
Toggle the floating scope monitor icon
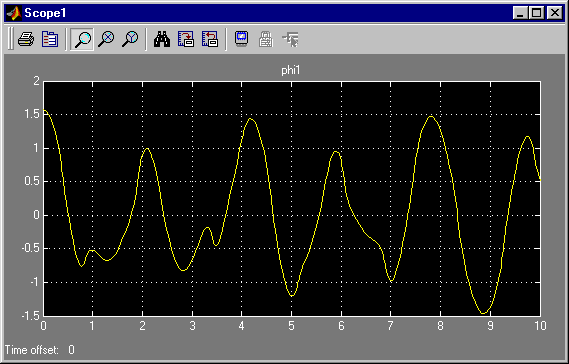(x=242, y=39)
